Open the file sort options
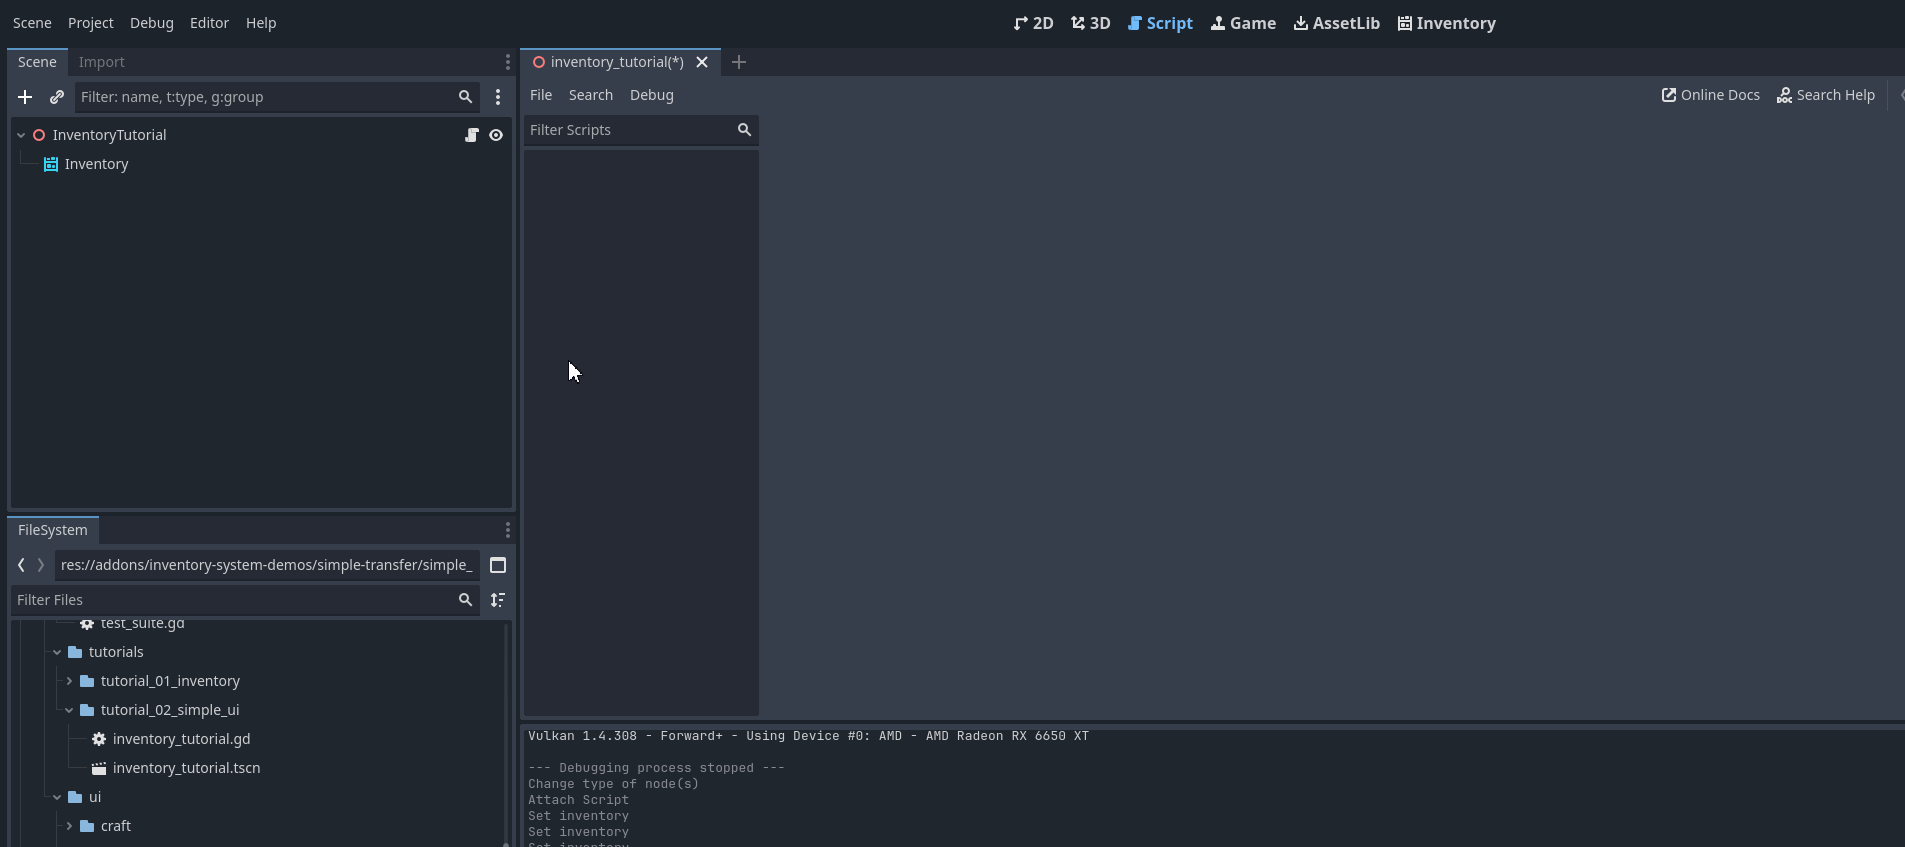 498,600
